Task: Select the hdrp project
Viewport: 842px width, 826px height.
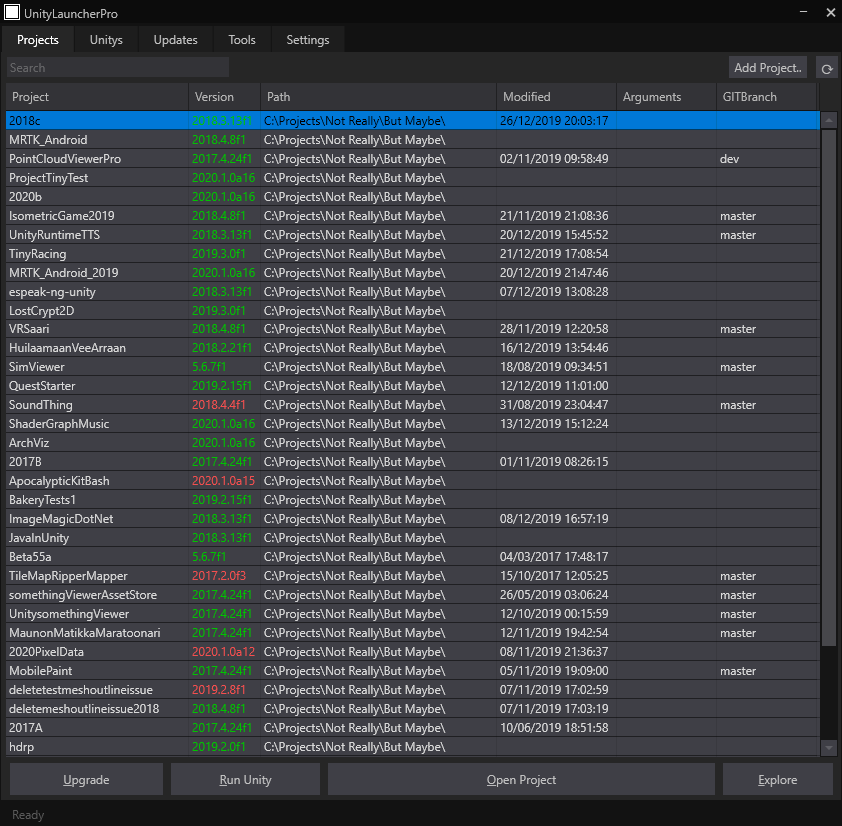Action: 412,747
